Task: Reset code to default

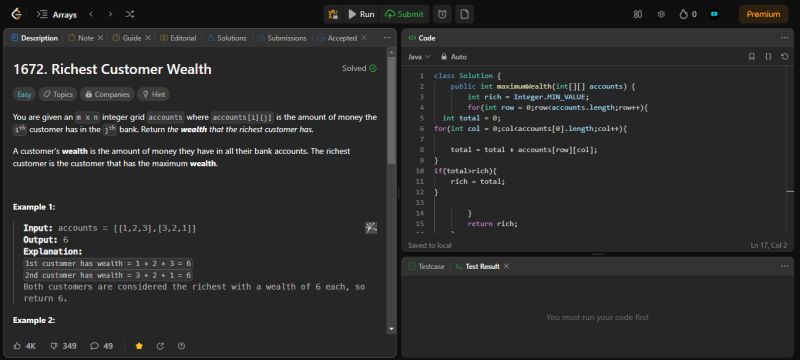Action: tap(785, 57)
